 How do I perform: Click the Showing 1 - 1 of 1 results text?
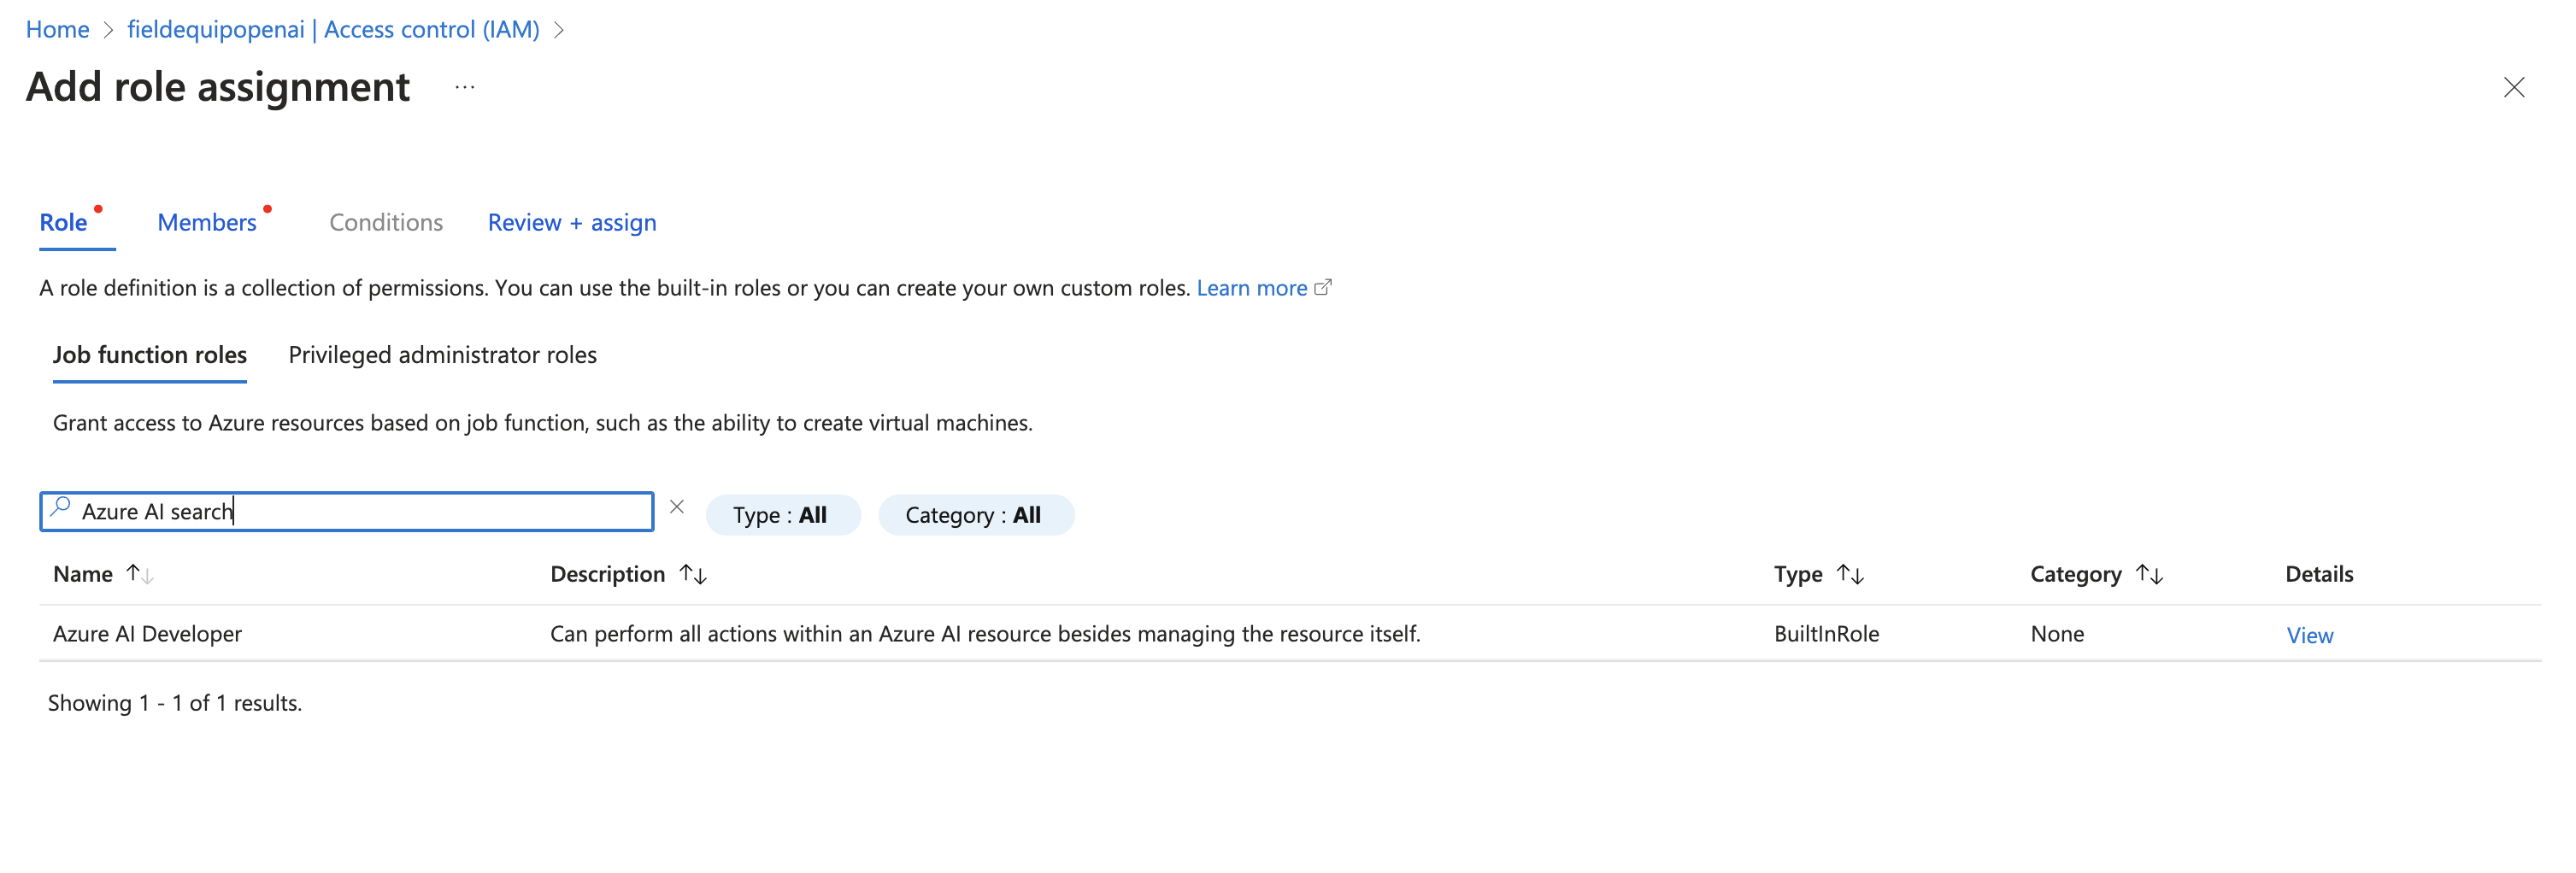point(175,703)
